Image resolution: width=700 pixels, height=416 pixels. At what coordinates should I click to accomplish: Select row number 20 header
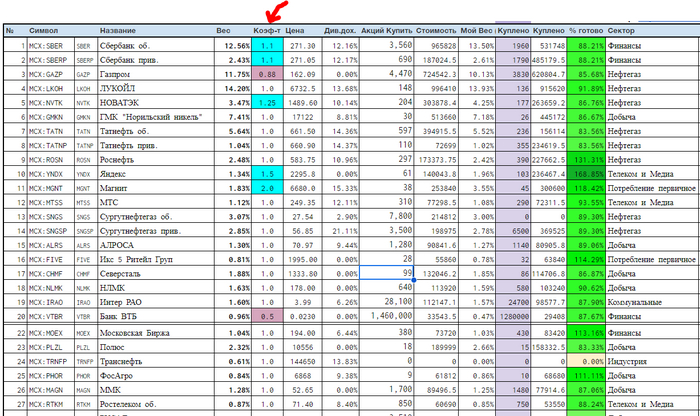tap(10, 316)
